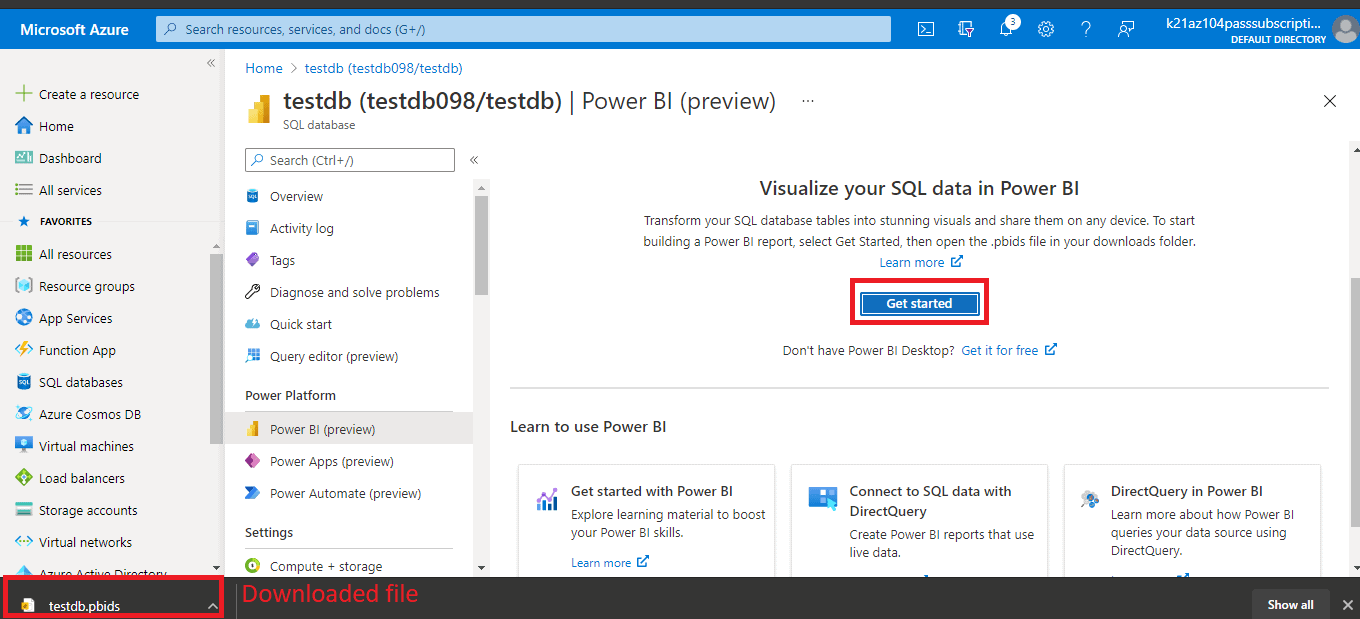Screen dimensions: 1360x619
Task: Open the Activity log
Action: point(303,227)
